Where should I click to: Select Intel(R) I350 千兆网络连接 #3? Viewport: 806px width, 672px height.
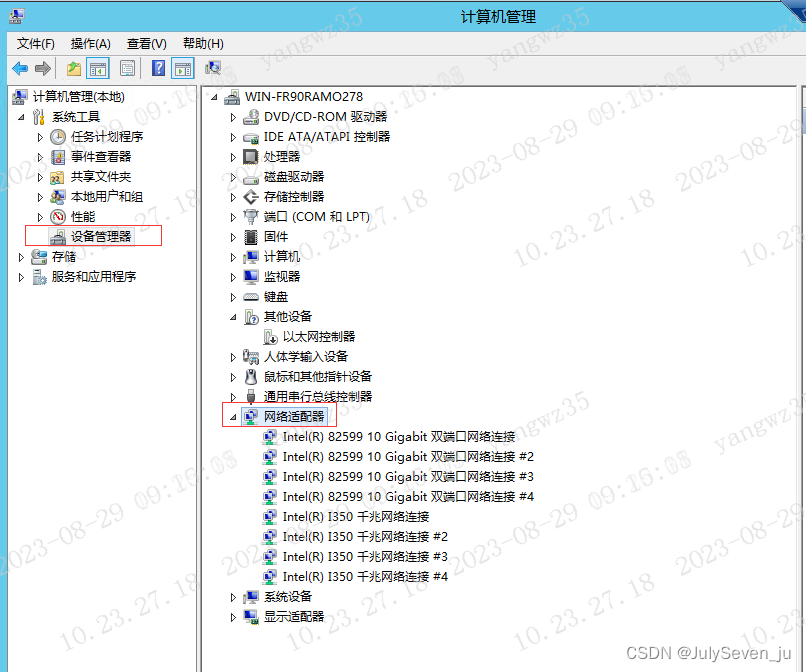point(365,557)
